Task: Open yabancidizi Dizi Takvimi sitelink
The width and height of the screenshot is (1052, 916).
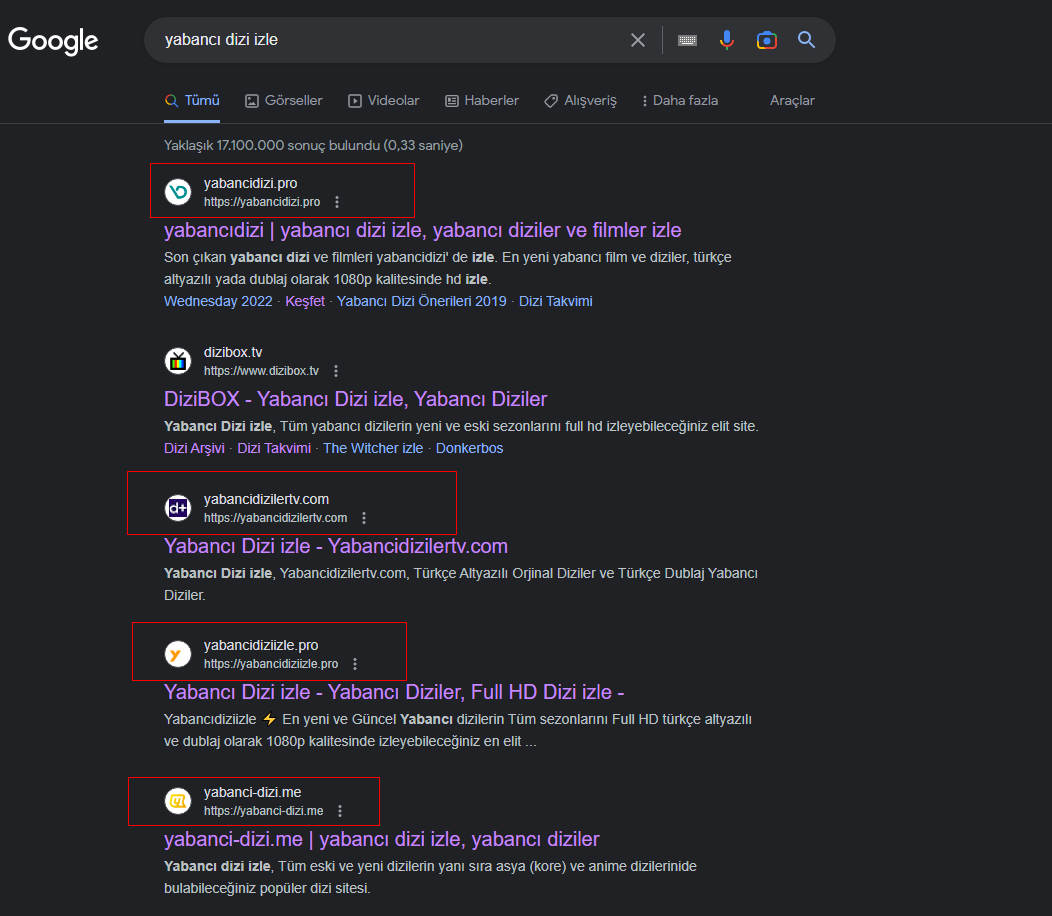Action: coord(556,301)
